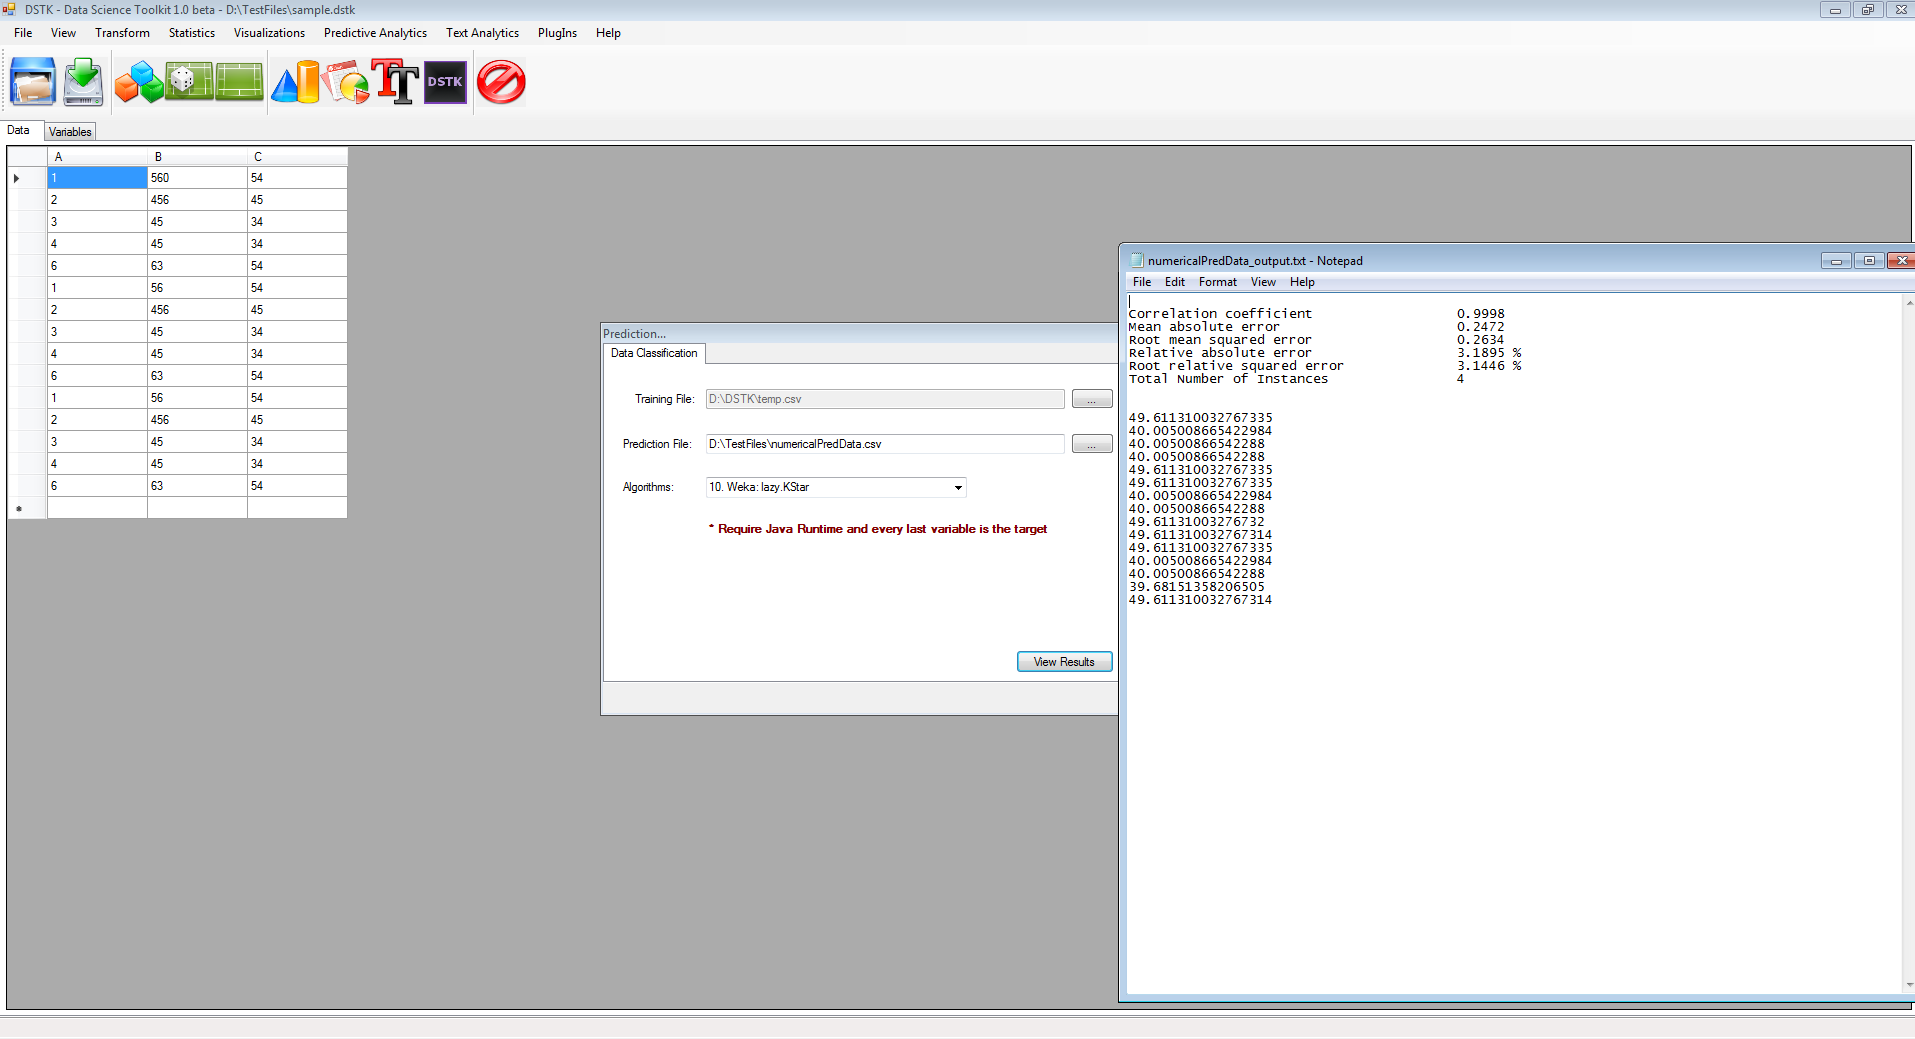Click the red prohibition stop icon
The height and width of the screenshot is (1039, 1915).
click(501, 82)
